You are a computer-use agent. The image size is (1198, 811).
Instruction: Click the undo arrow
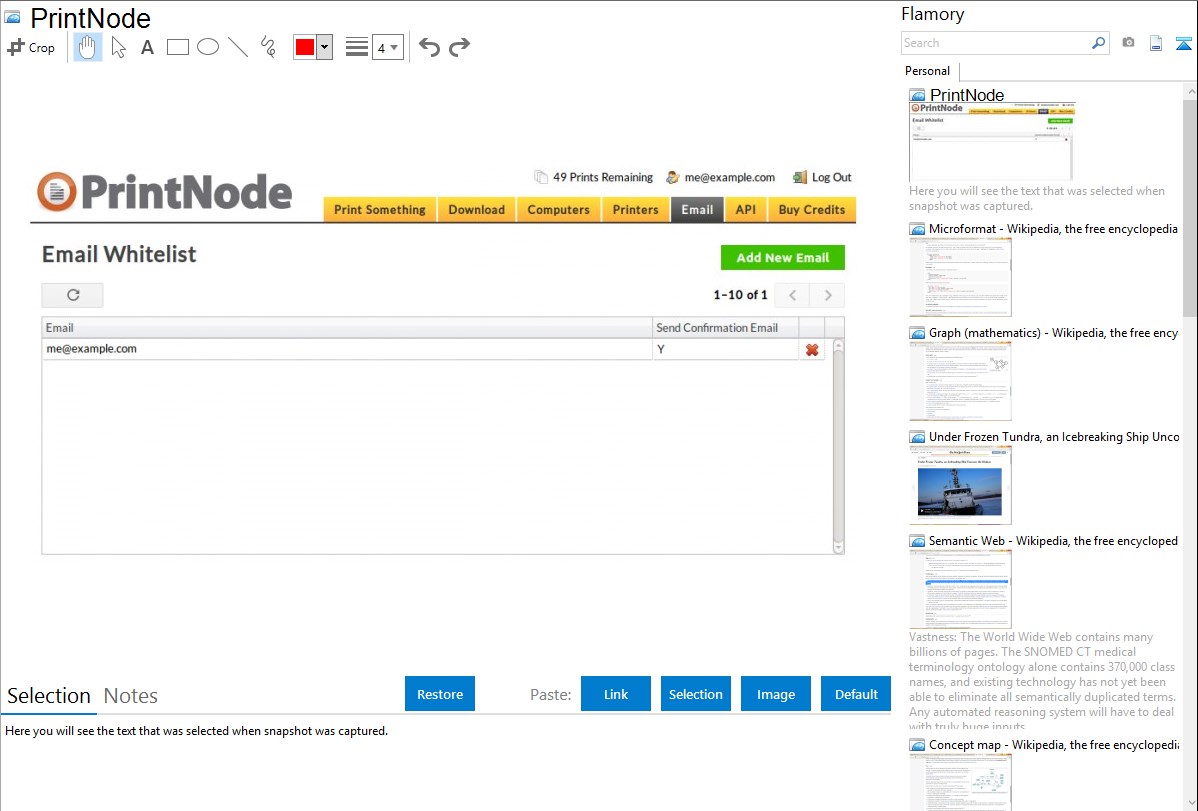pyautogui.click(x=429, y=47)
